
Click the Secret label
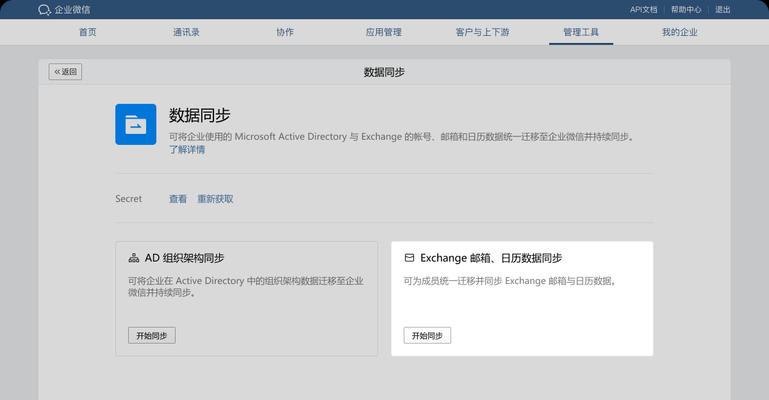coord(128,199)
